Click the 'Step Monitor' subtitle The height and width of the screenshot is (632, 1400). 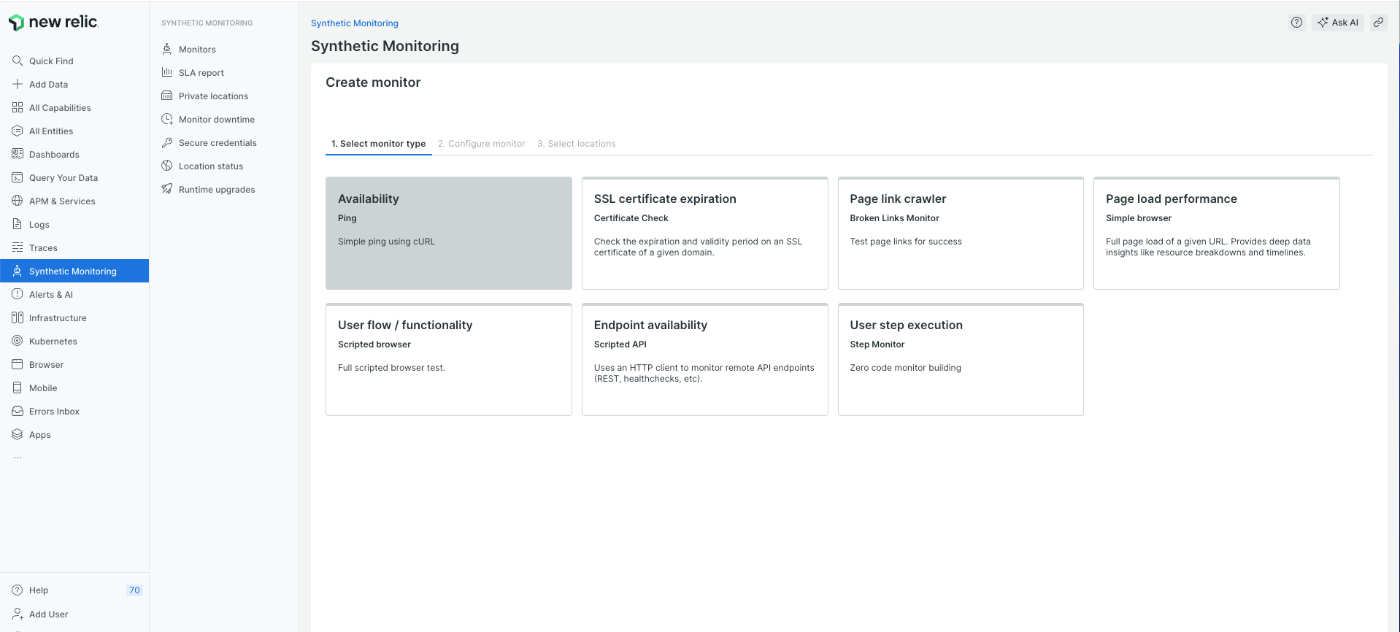click(877, 344)
